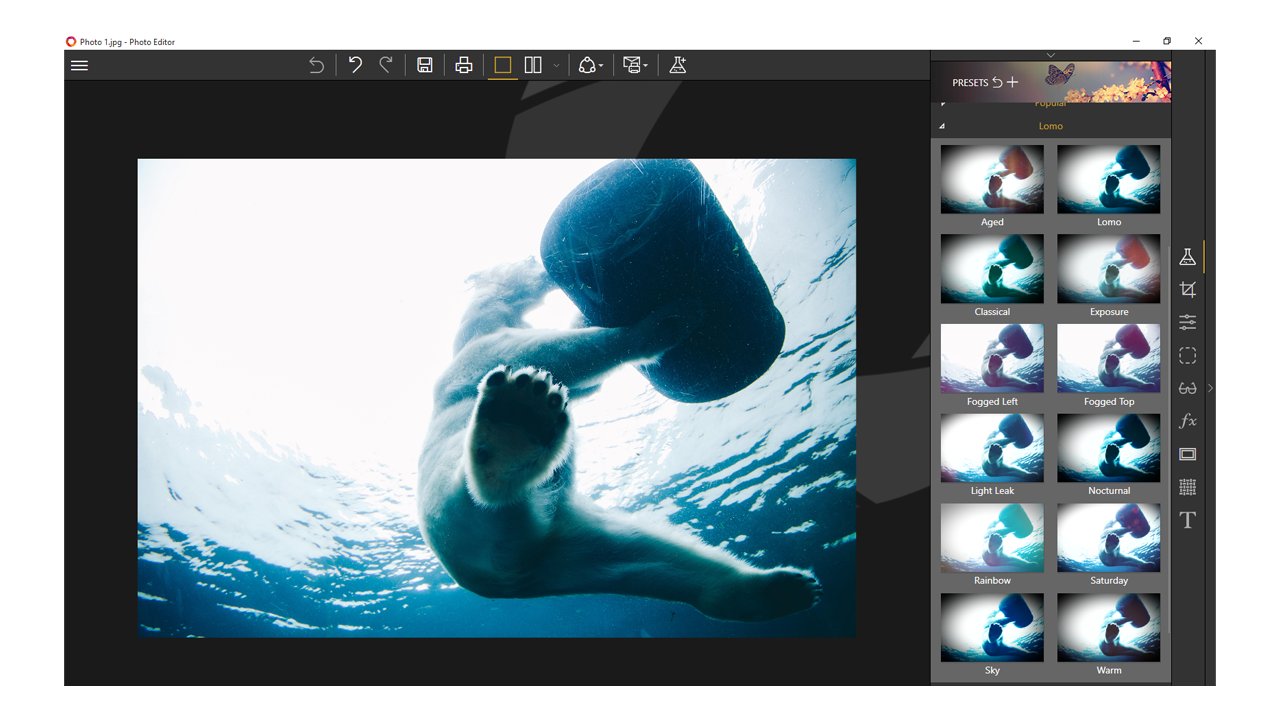Screen dimensions: 1280x720
Task: Open the fx effects tool
Action: pyautogui.click(x=1188, y=421)
